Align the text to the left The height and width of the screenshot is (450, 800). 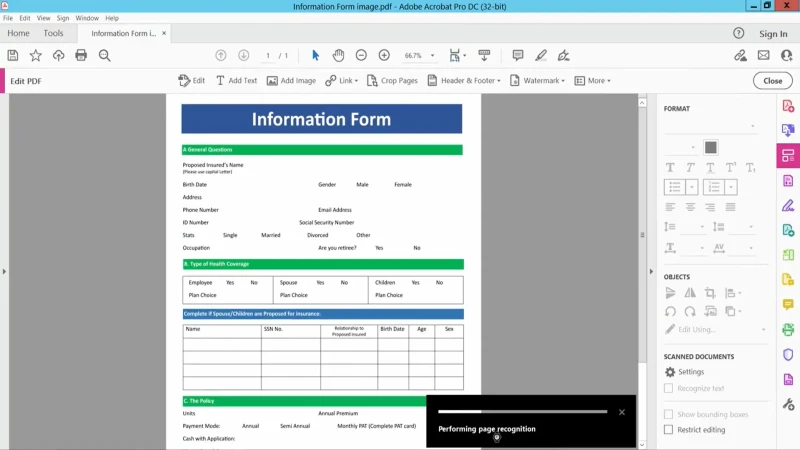point(670,207)
